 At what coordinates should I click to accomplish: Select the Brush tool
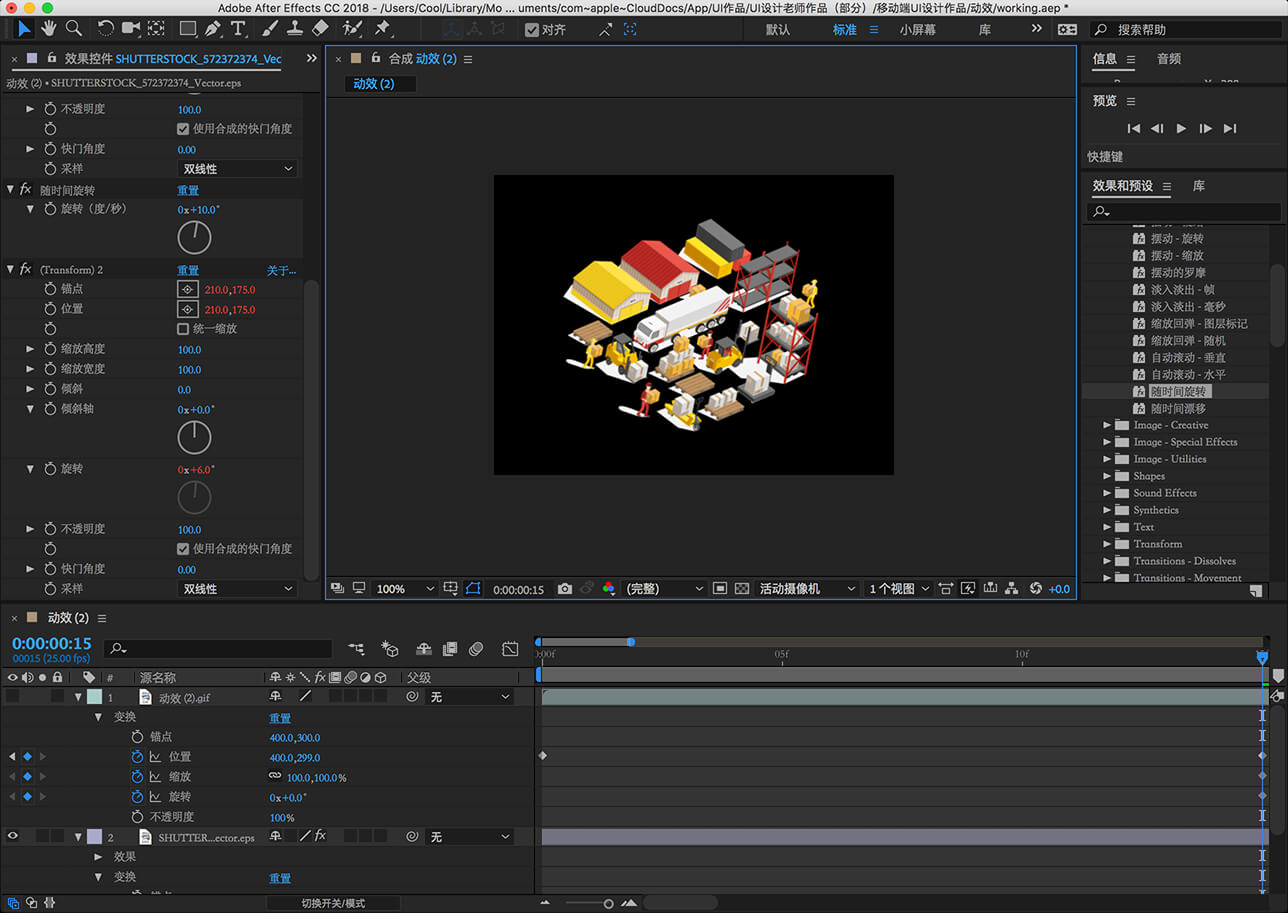click(x=268, y=28)
